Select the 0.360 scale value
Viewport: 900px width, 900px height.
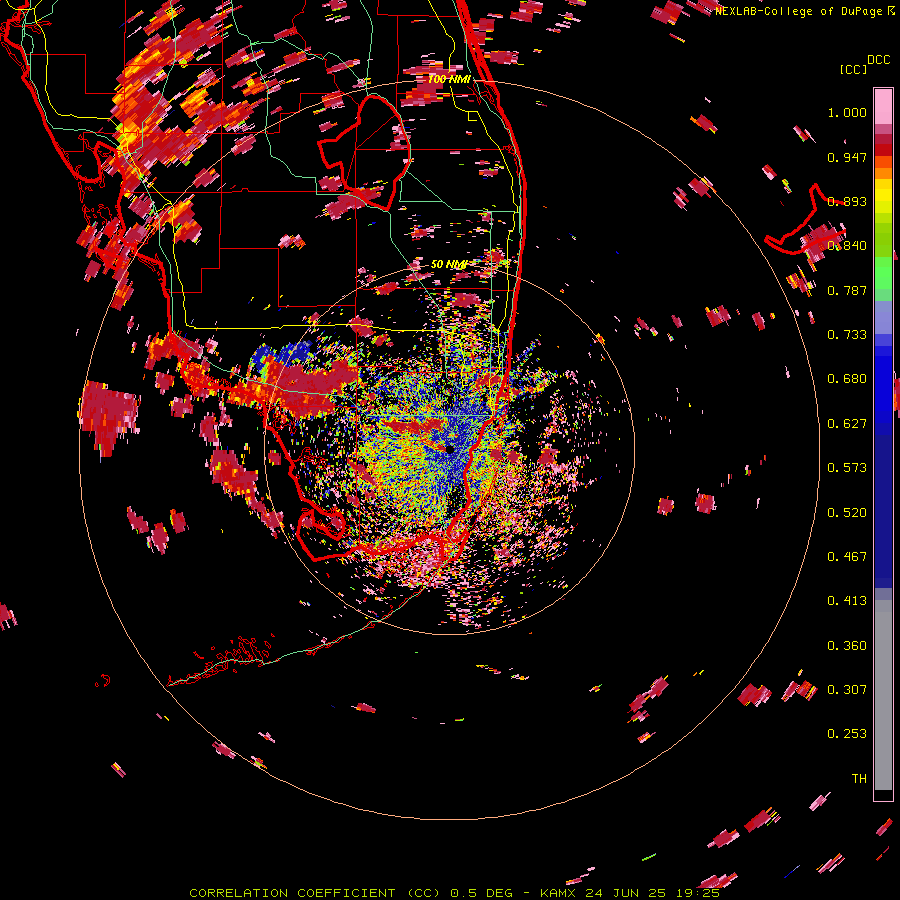tap(847, 646)
